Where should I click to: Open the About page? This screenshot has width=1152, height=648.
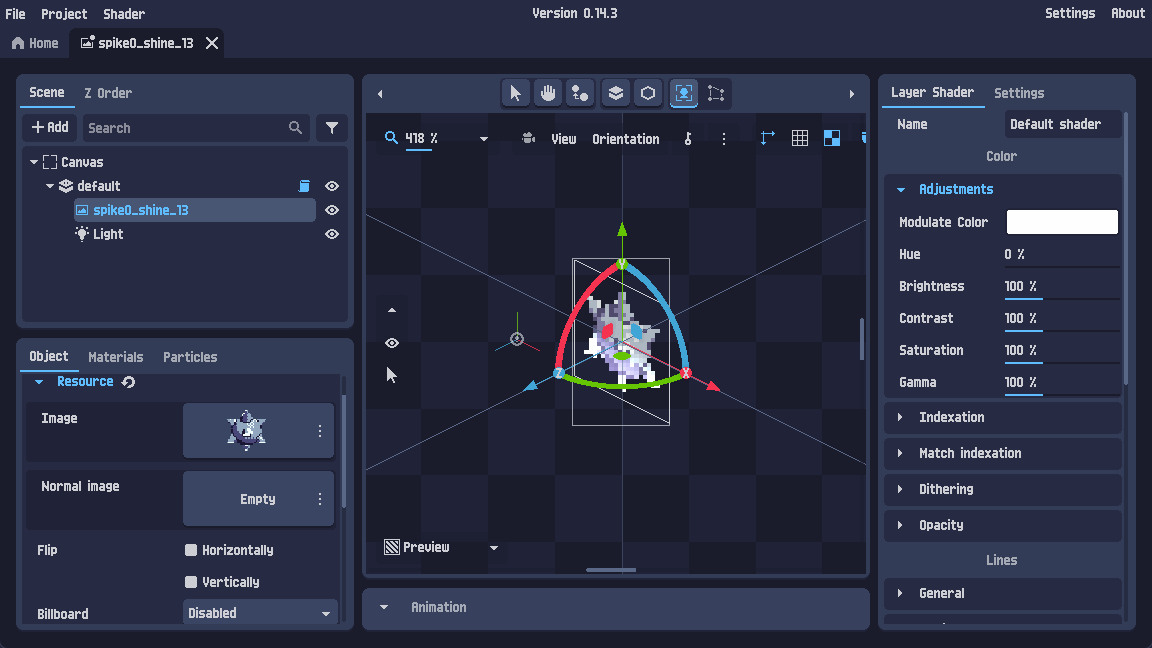1128,13
